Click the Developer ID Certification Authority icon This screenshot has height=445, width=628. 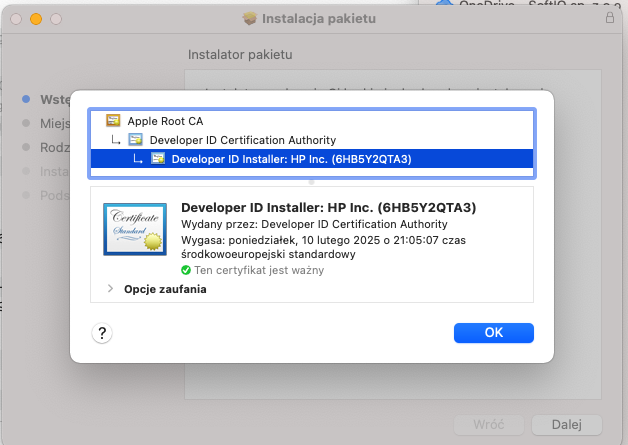pos(135,139)
